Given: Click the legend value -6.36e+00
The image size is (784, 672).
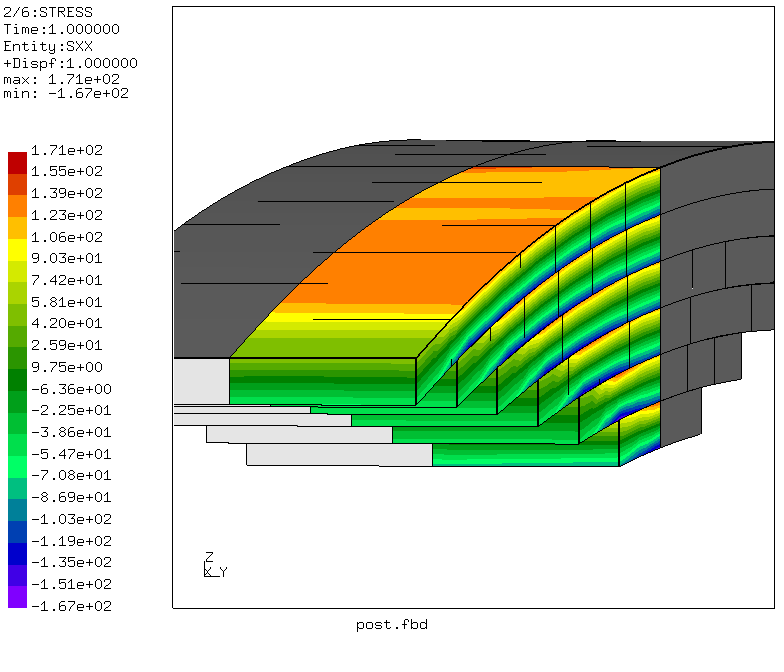Looking at the screenshot, I should point(71,389).
